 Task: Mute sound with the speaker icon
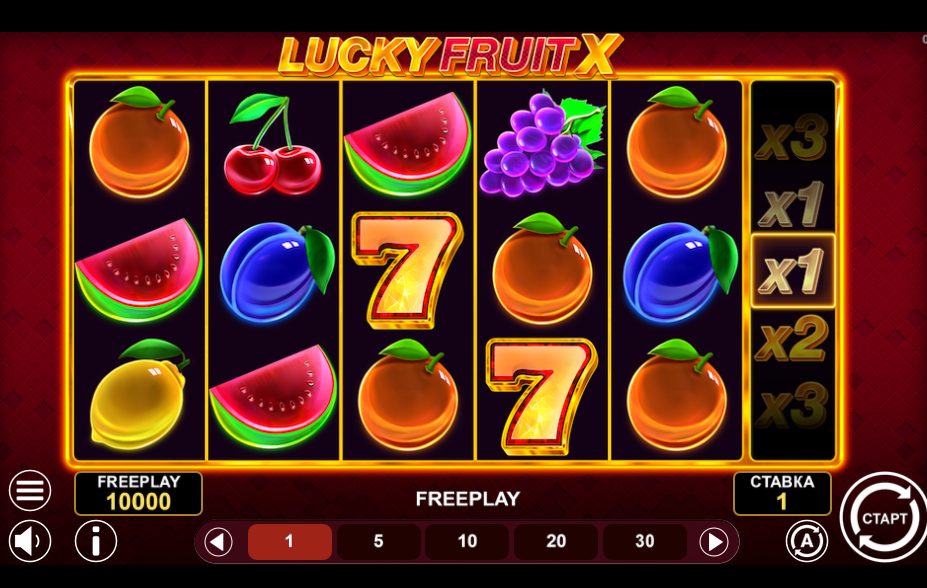[x=30, y=541]
